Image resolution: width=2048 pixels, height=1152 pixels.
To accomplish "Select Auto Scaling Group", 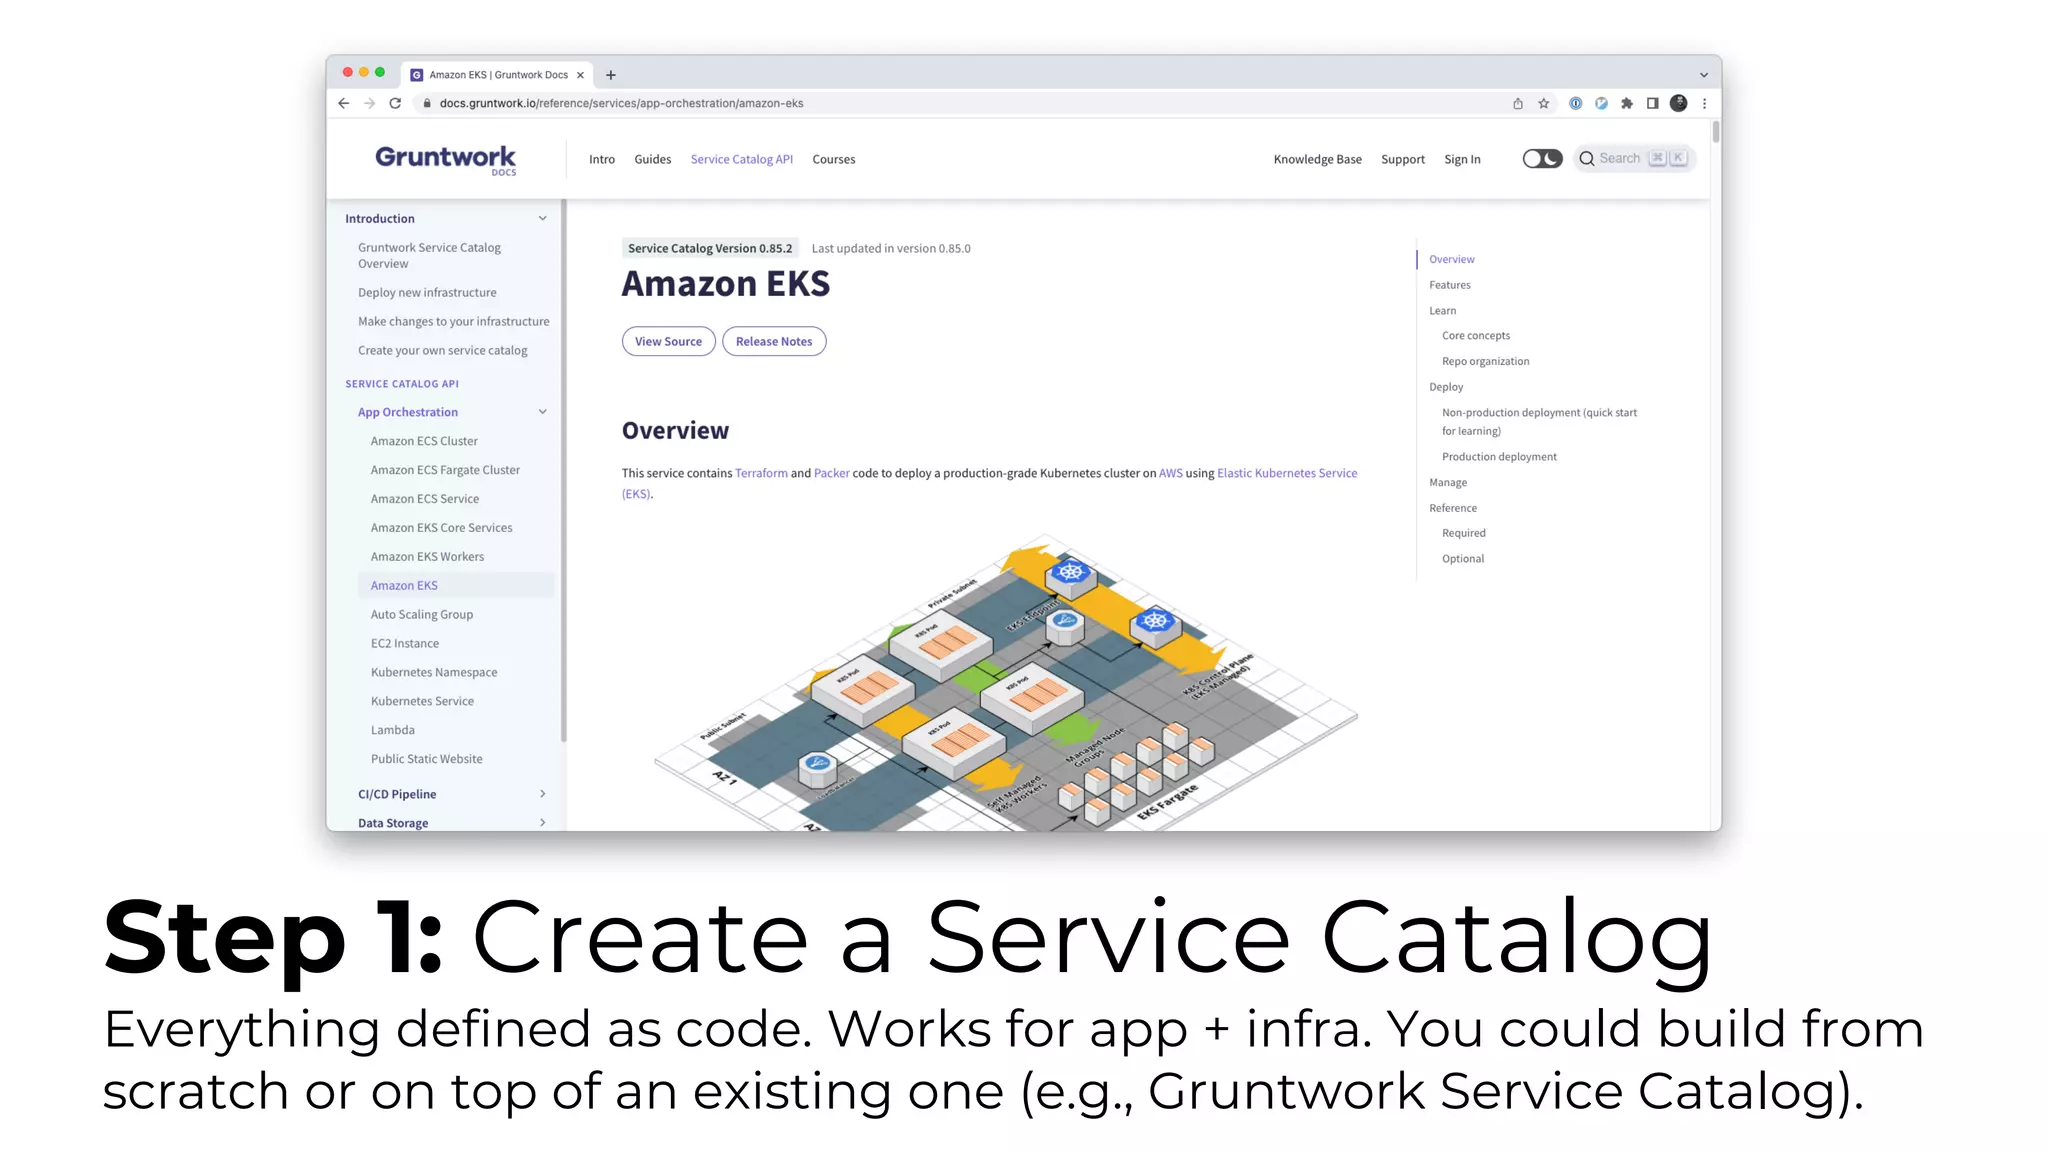I will pos(422,615).
